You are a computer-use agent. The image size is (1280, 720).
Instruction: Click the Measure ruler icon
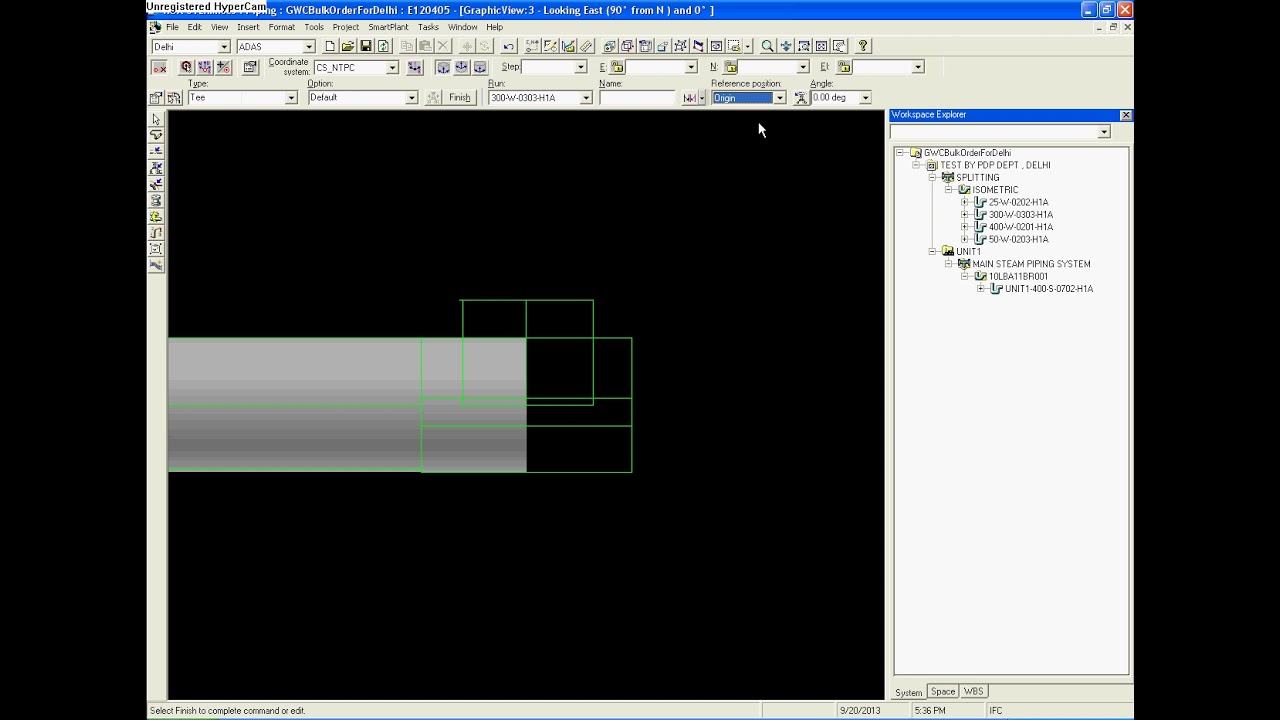point(586,46)
